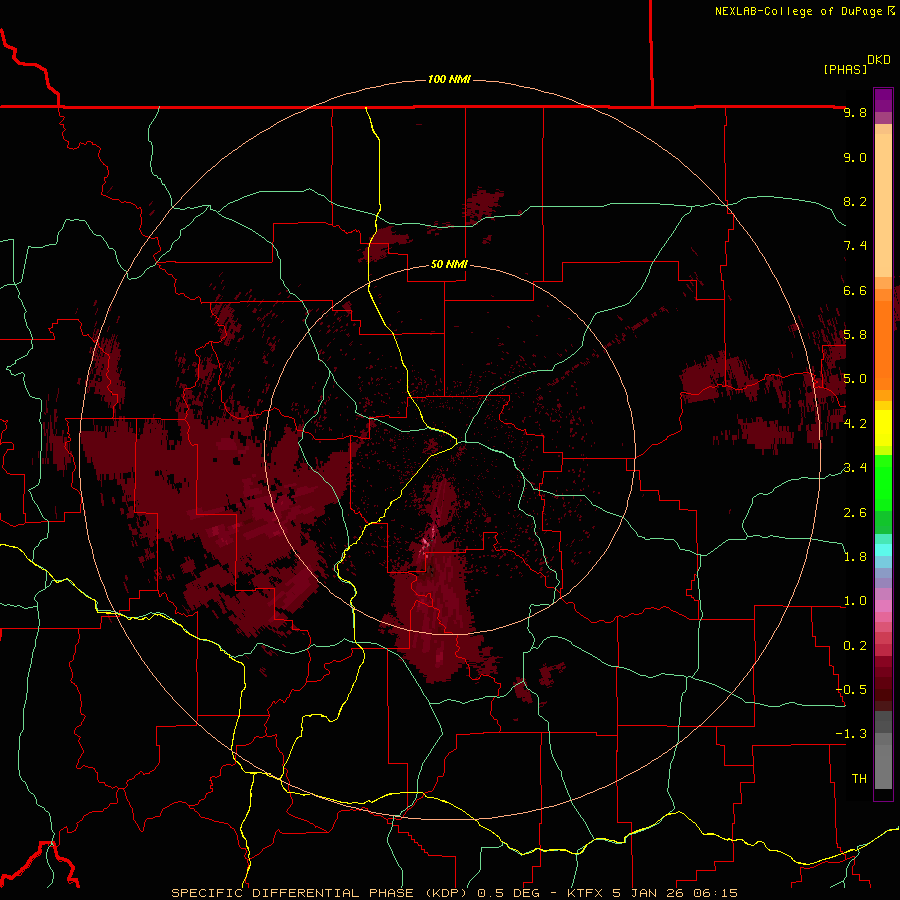Click the KTFX radar site identifier
Viewport: 900px width, 900px height.
click(585, 893)
